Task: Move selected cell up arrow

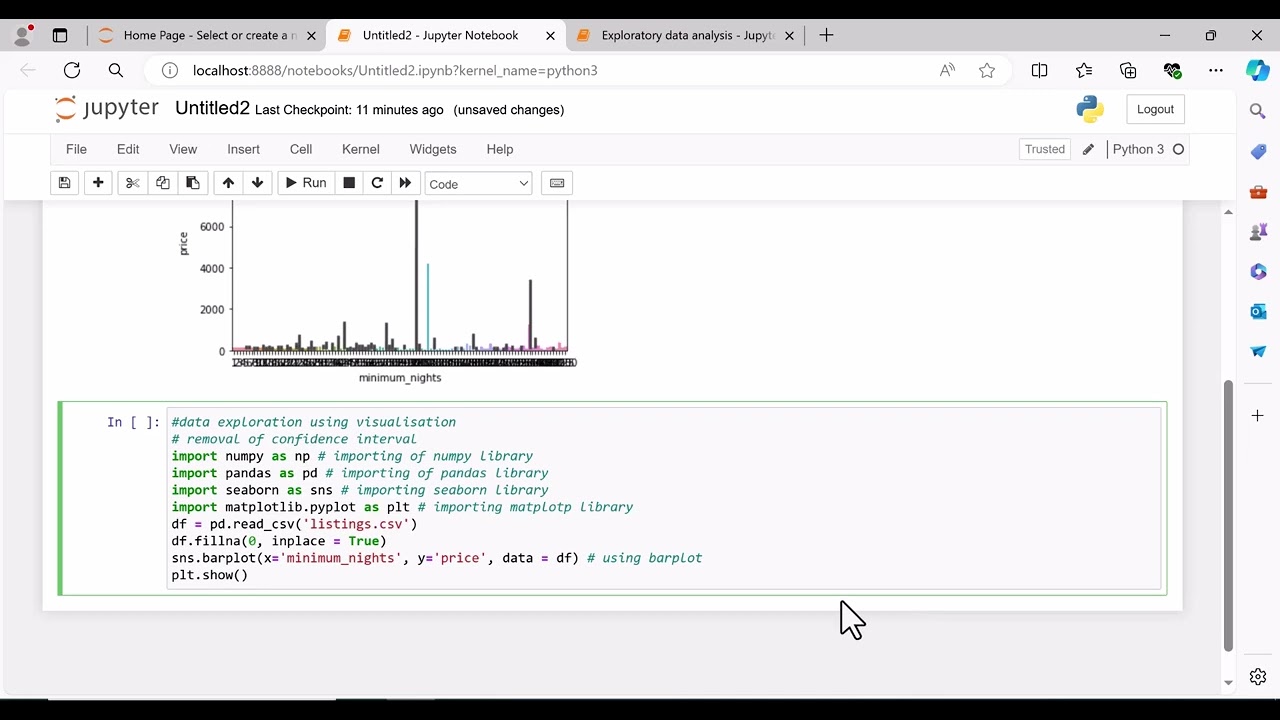Action: [228, 183]
